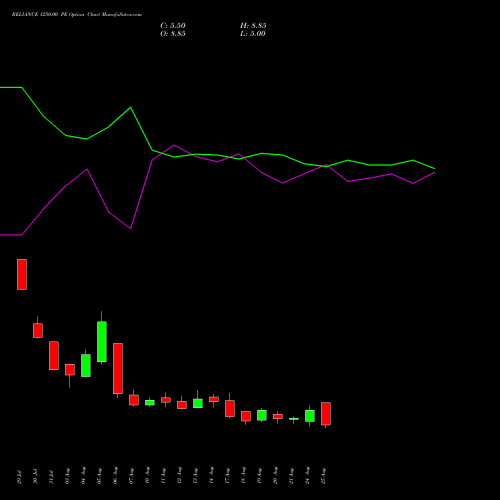Click the '03 Aug' date axis label

click(x=67, y=476)
